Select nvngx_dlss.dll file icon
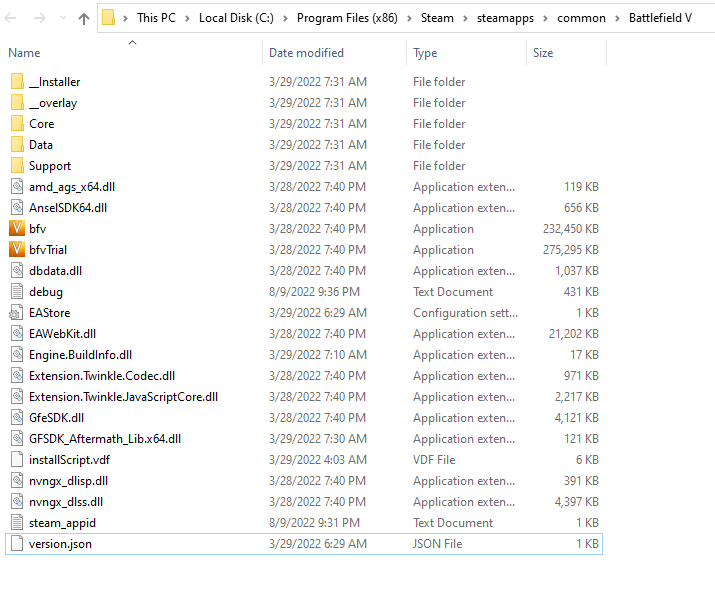715x589 pixels. (x=17, y=501)
